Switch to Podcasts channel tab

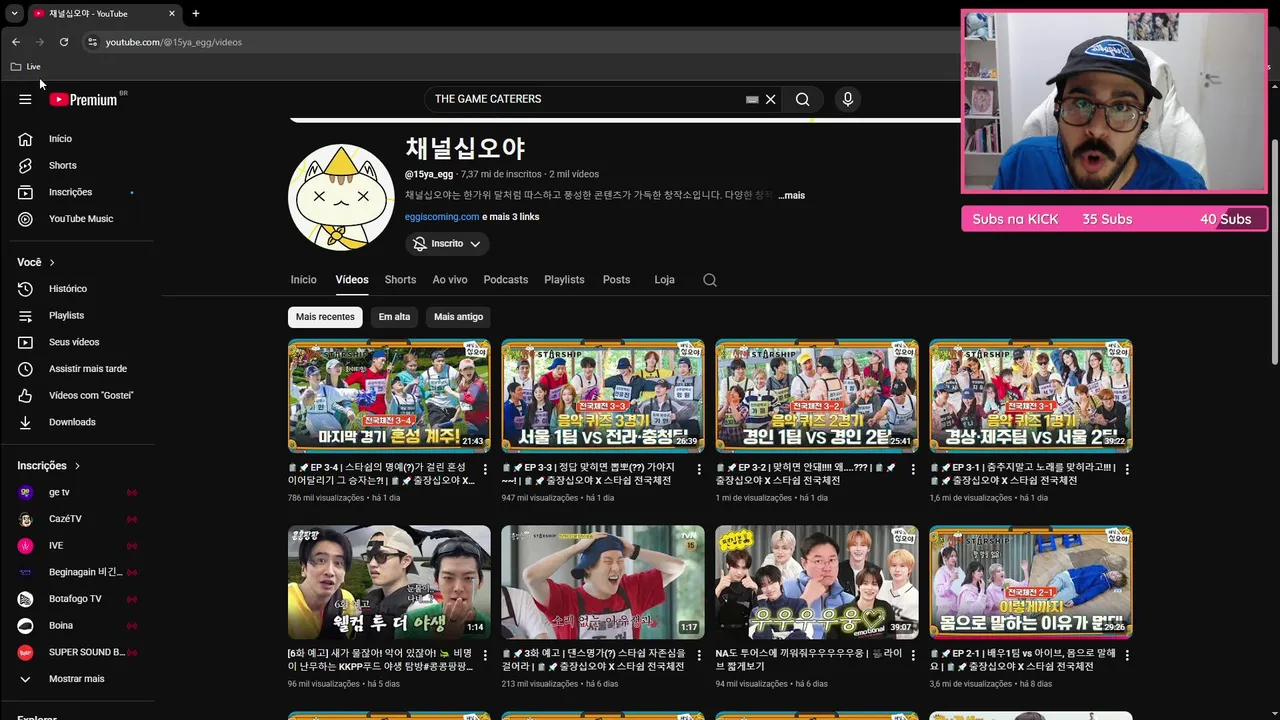506,280
